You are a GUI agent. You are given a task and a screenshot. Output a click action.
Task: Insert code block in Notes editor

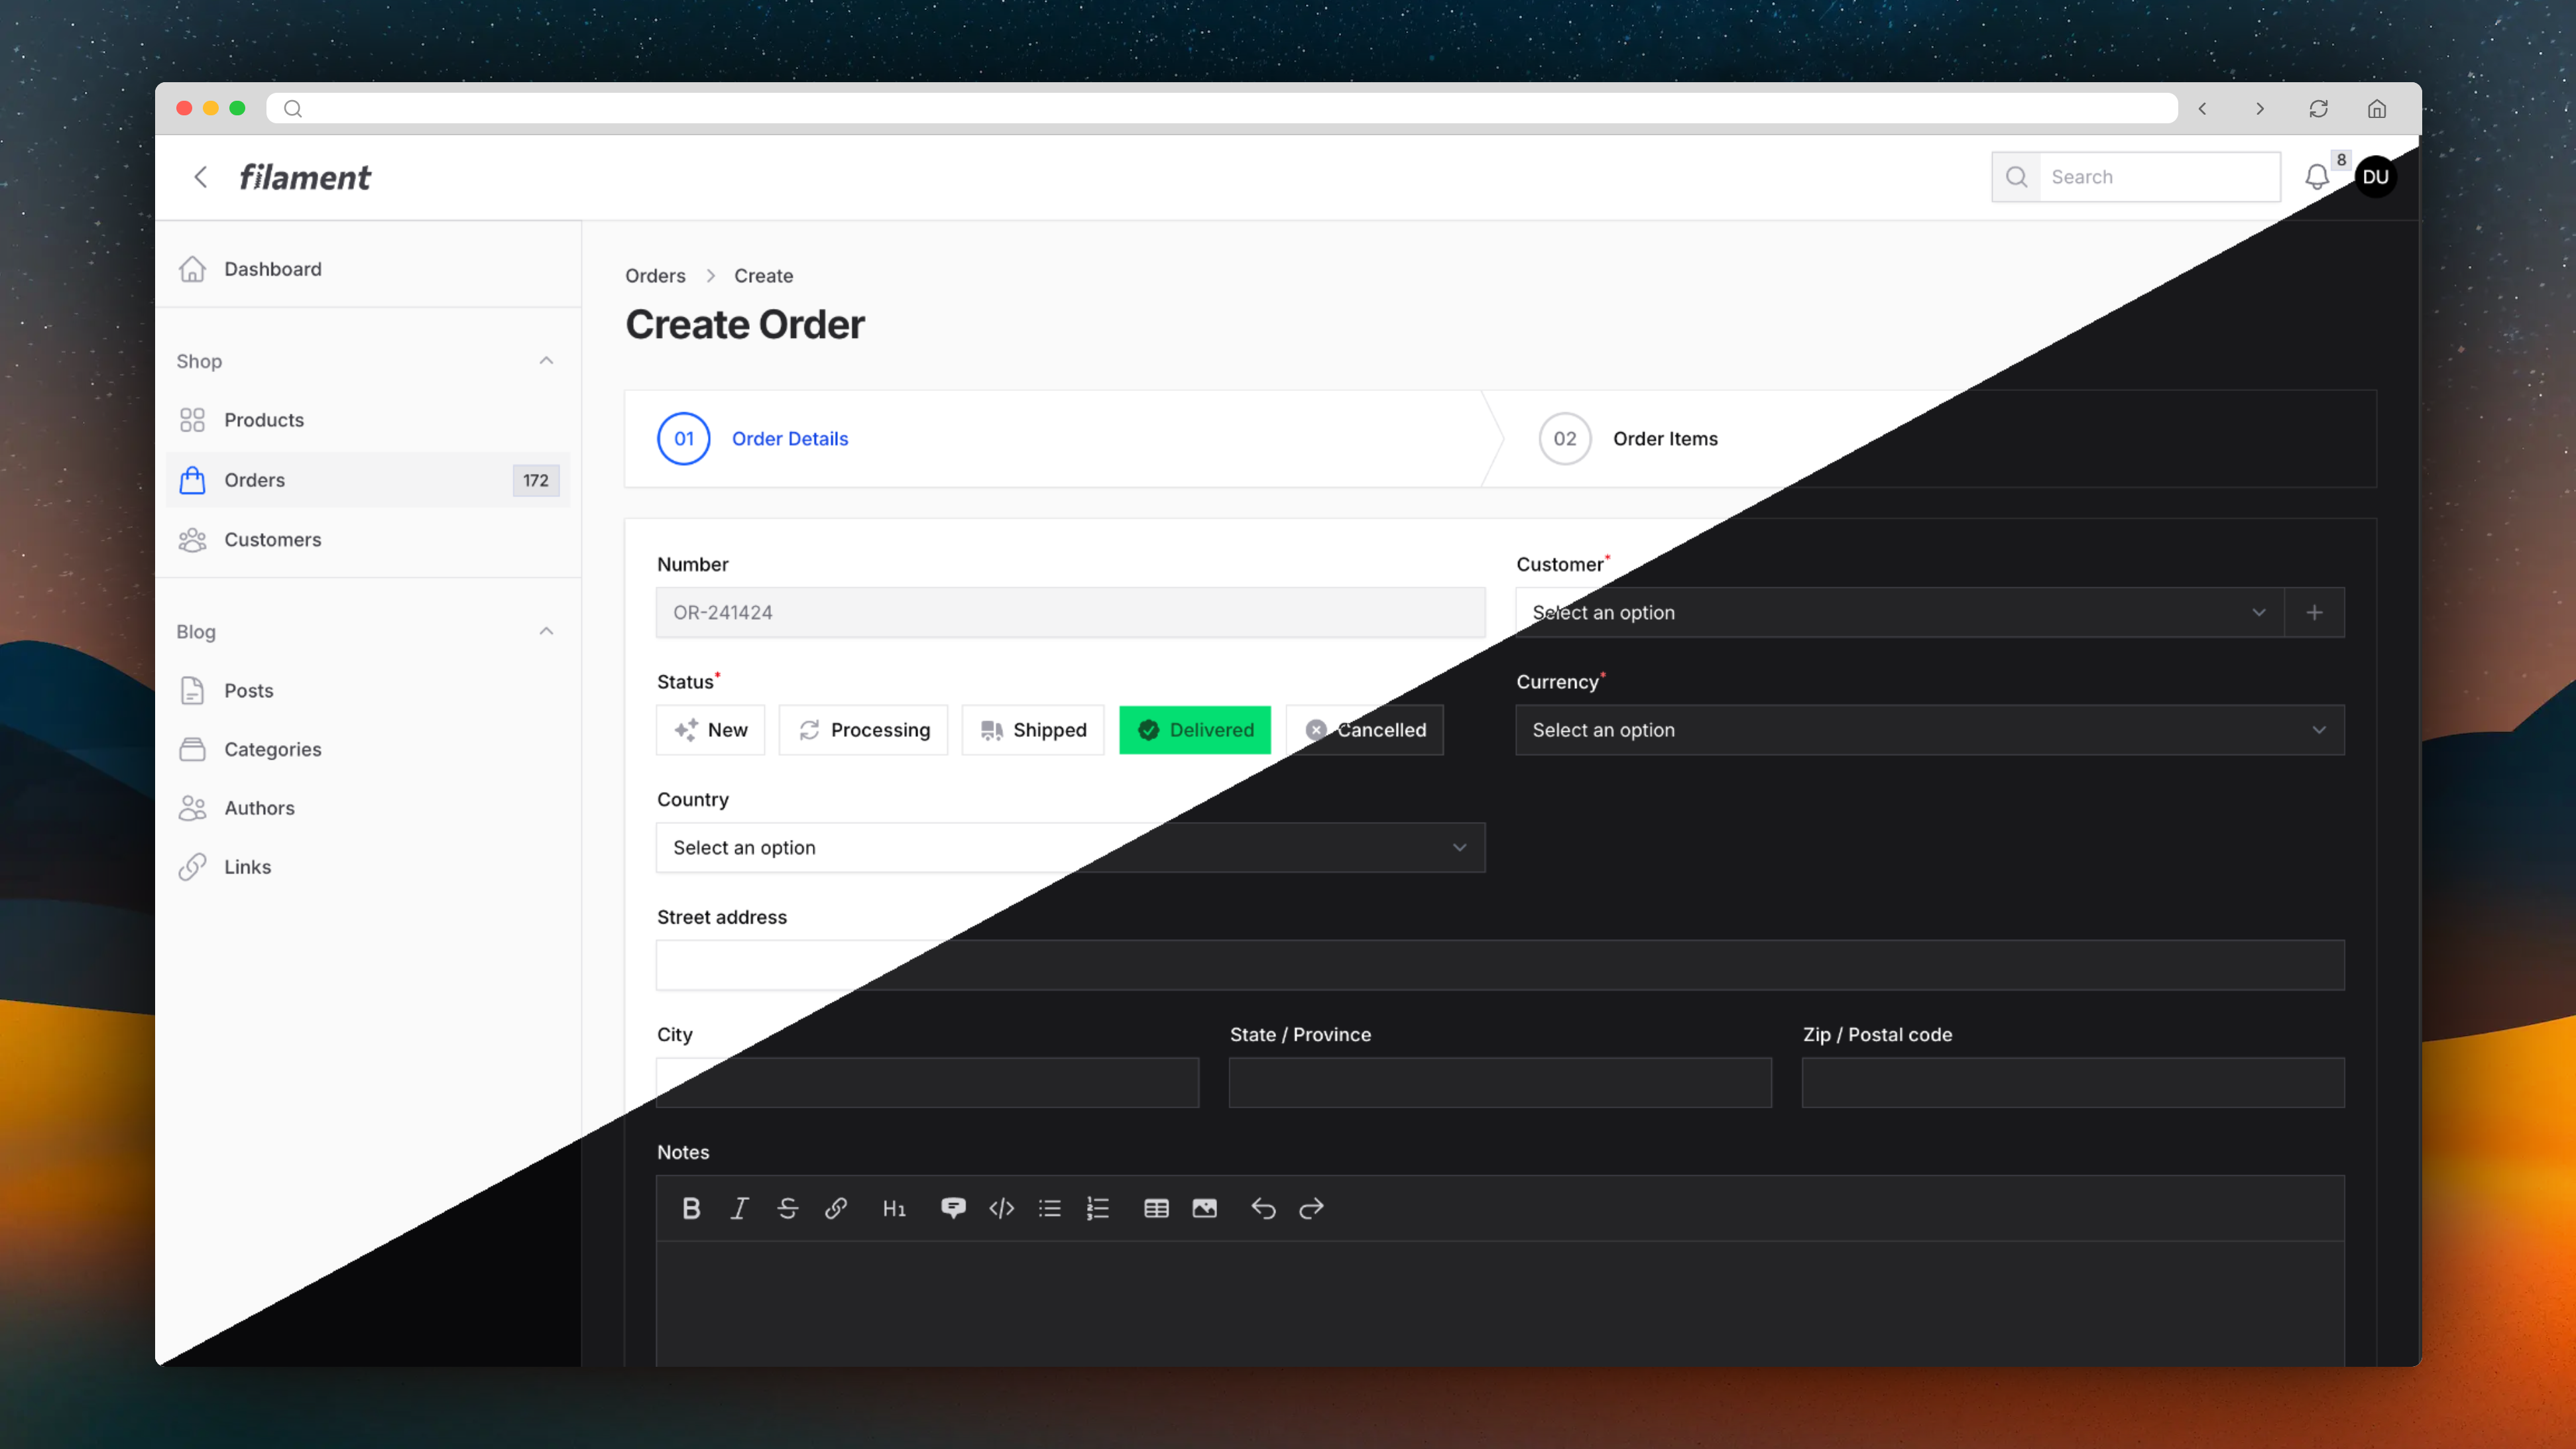[1001, 1208]
